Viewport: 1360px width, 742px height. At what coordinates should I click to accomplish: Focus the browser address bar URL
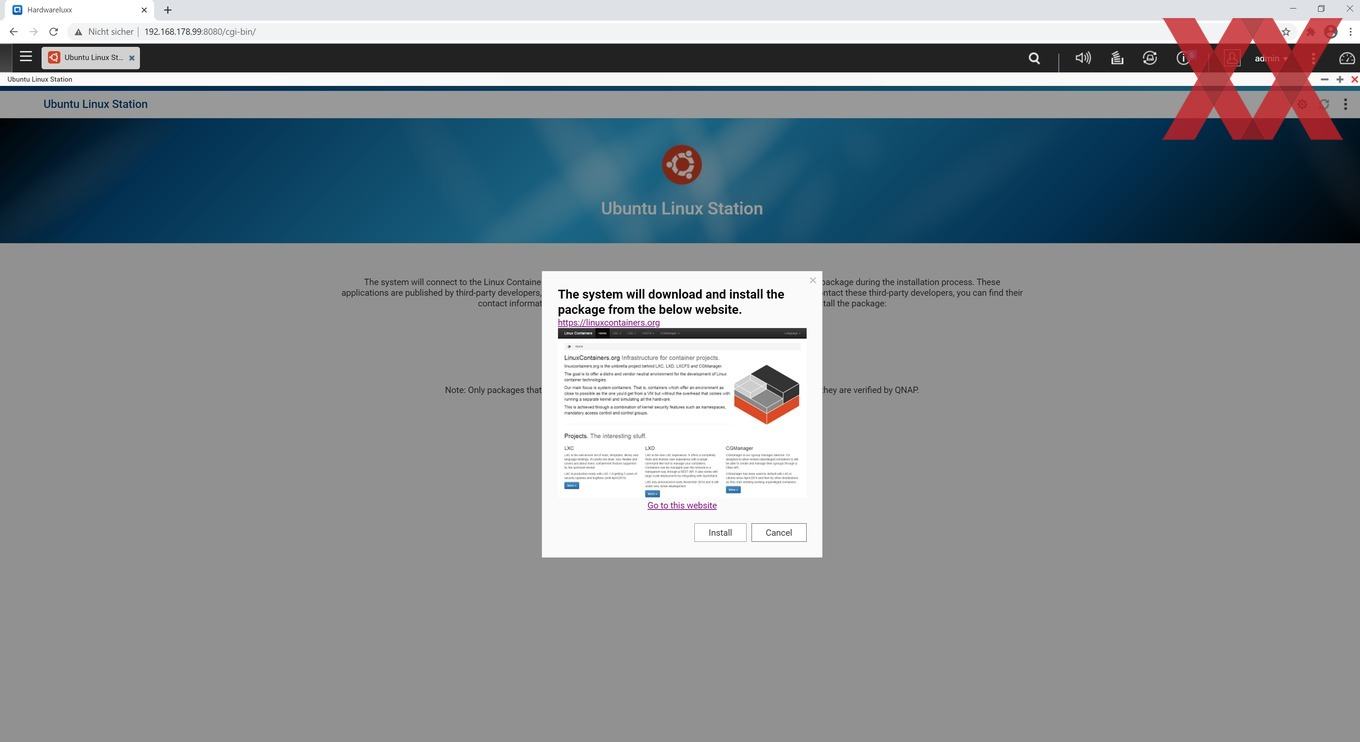point(200,32)
